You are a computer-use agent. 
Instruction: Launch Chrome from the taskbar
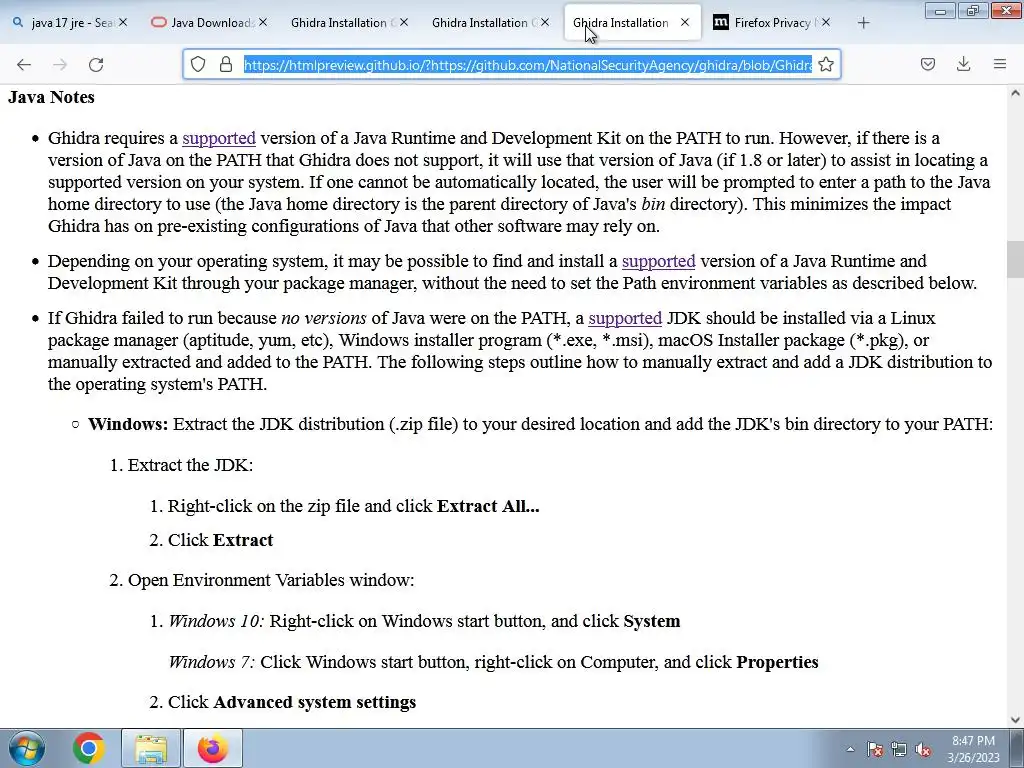point(89,748)
